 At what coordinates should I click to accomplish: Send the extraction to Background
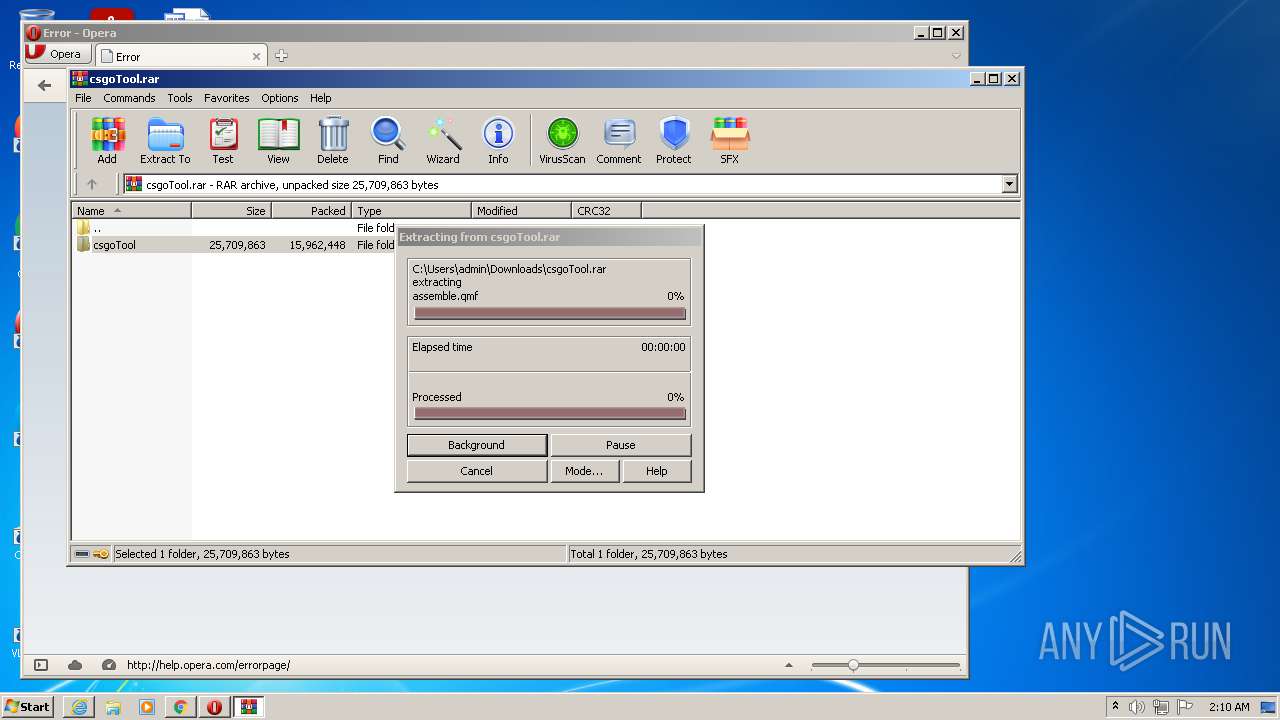tap(477, 445)
